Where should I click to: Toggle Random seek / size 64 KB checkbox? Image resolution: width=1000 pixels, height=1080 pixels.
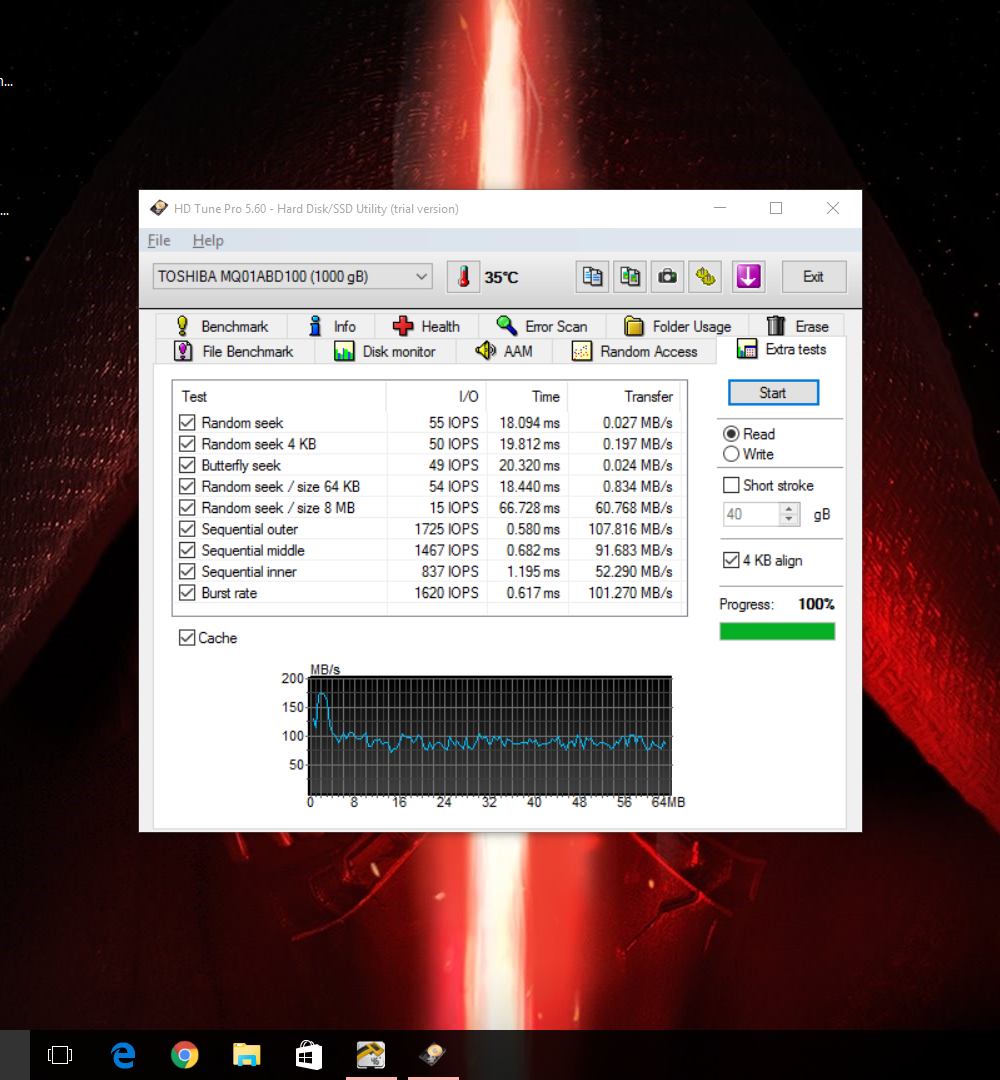pyautogui.click(x=187, y=486)
